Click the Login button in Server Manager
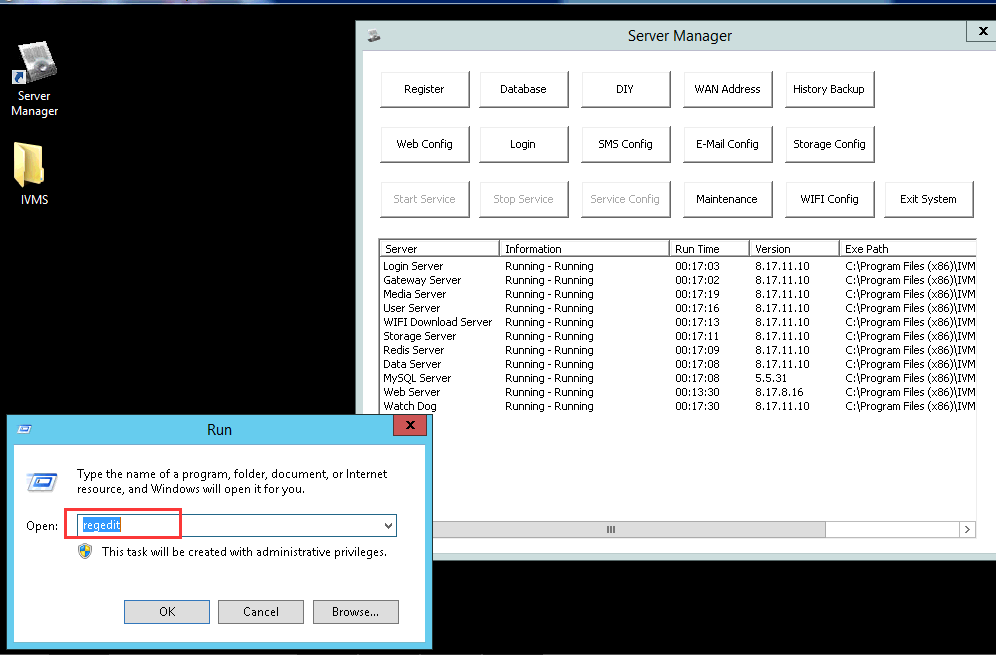Image resolution: width=996 pixels, height=655 pixels. click(x=523, y=144)
